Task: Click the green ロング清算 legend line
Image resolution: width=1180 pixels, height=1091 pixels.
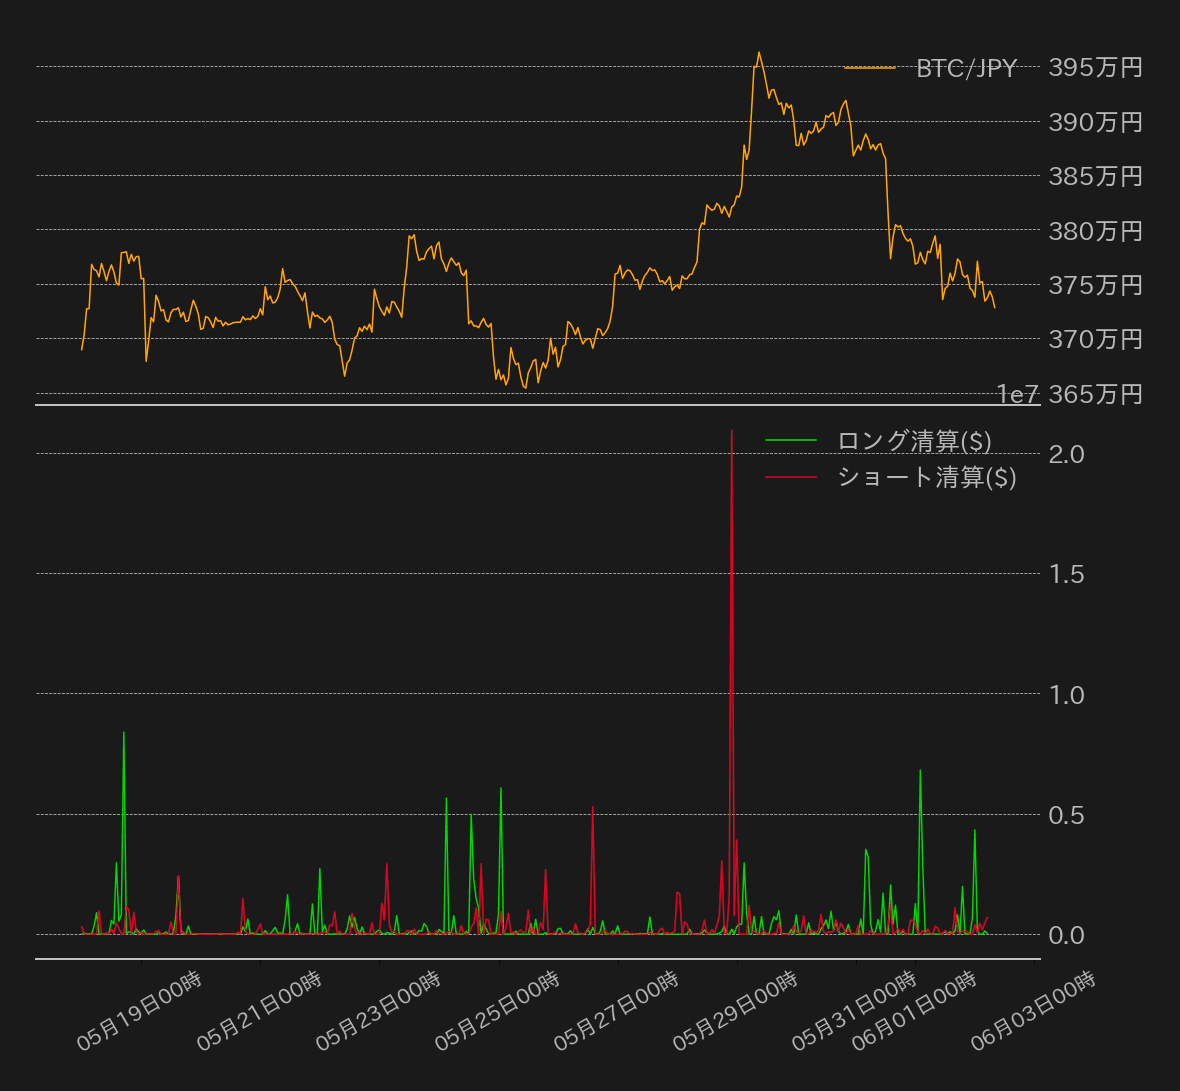Action: click(x=790, y=441)
